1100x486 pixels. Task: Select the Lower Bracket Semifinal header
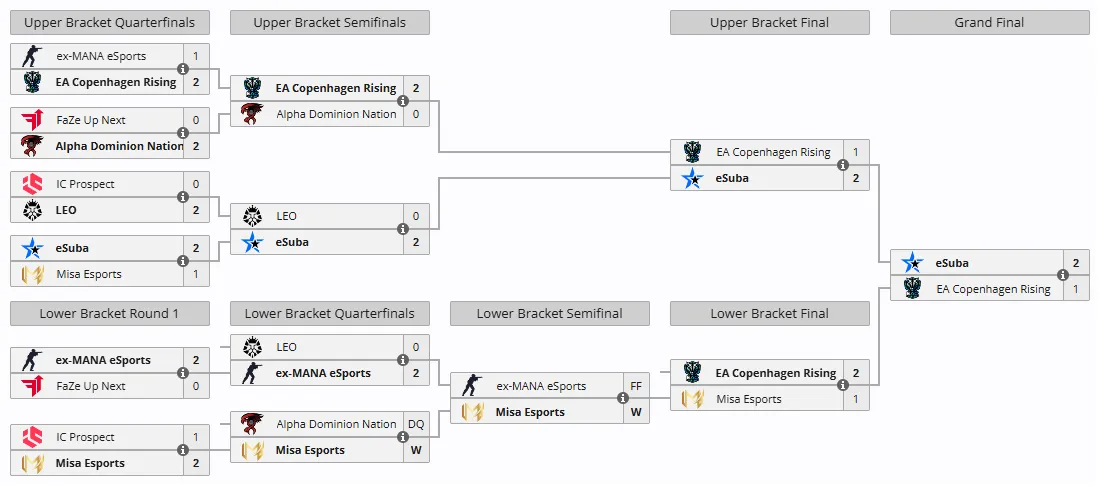[549, 313]
